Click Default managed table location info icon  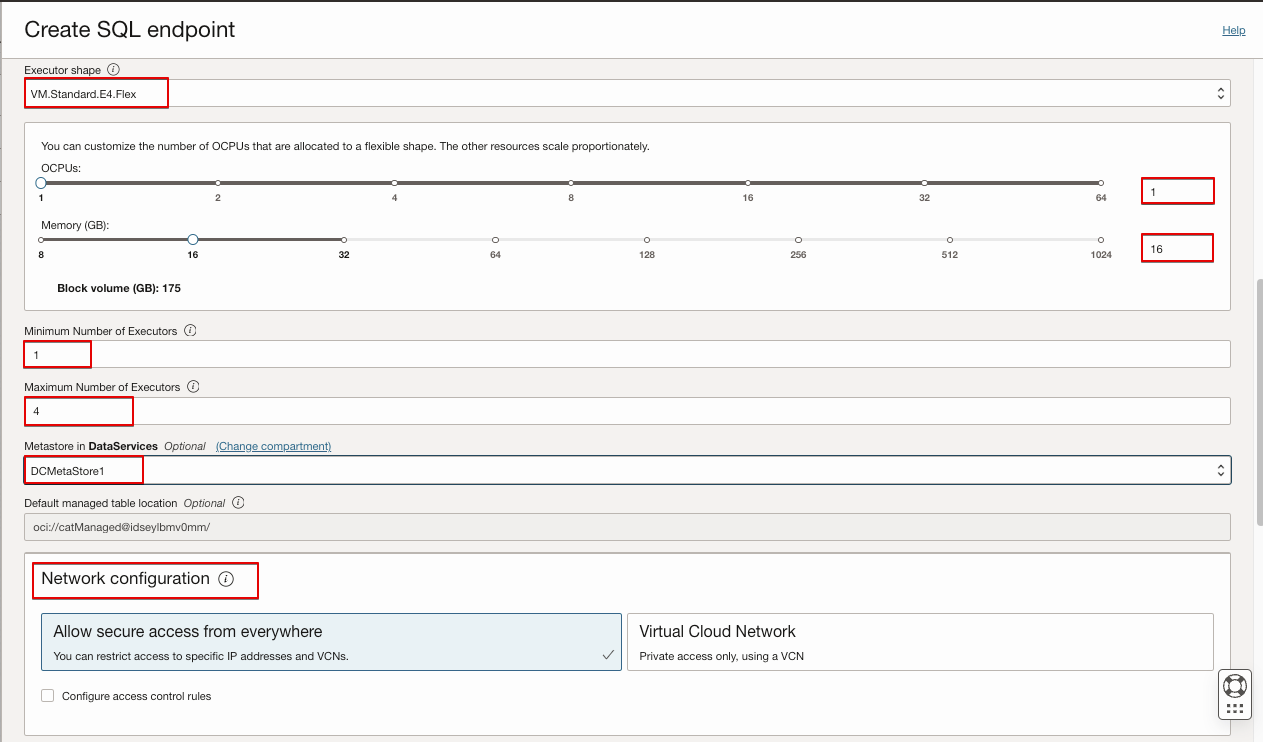coord(238,503)
